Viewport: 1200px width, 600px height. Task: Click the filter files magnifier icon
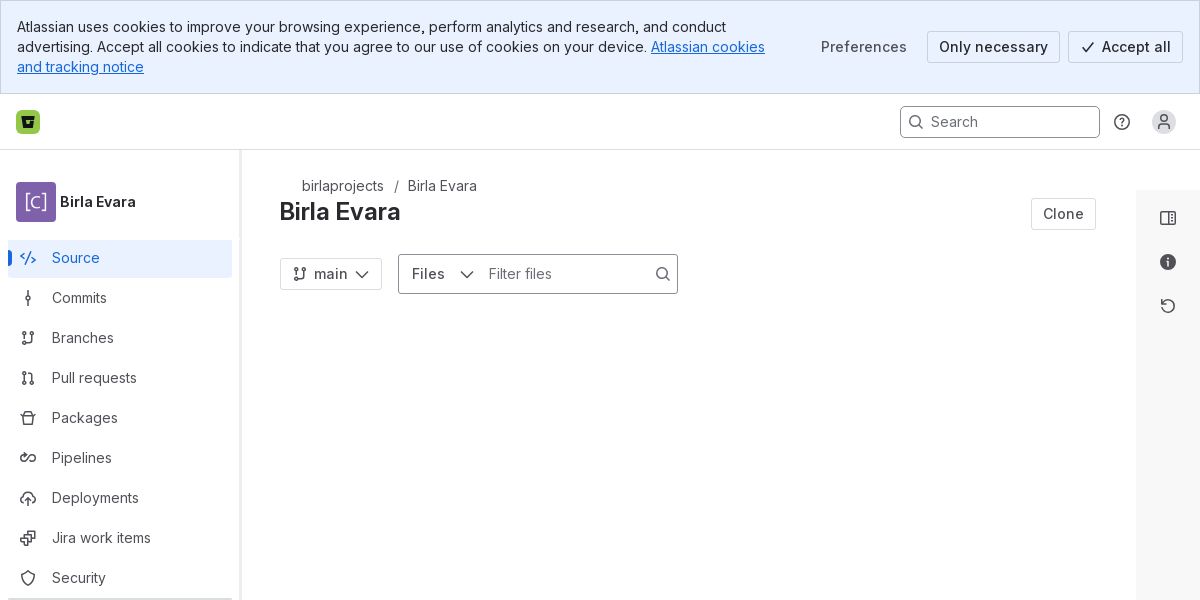(x=662, y=274)
